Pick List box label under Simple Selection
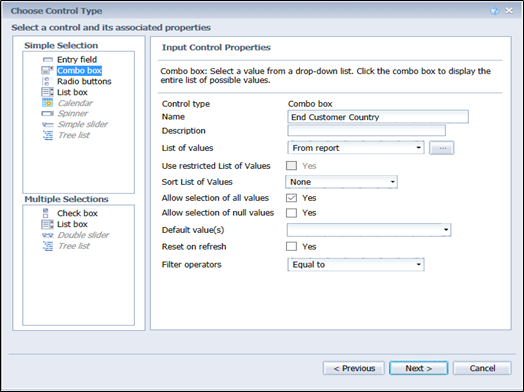This screenshot has width=524, height=392. 72,92
